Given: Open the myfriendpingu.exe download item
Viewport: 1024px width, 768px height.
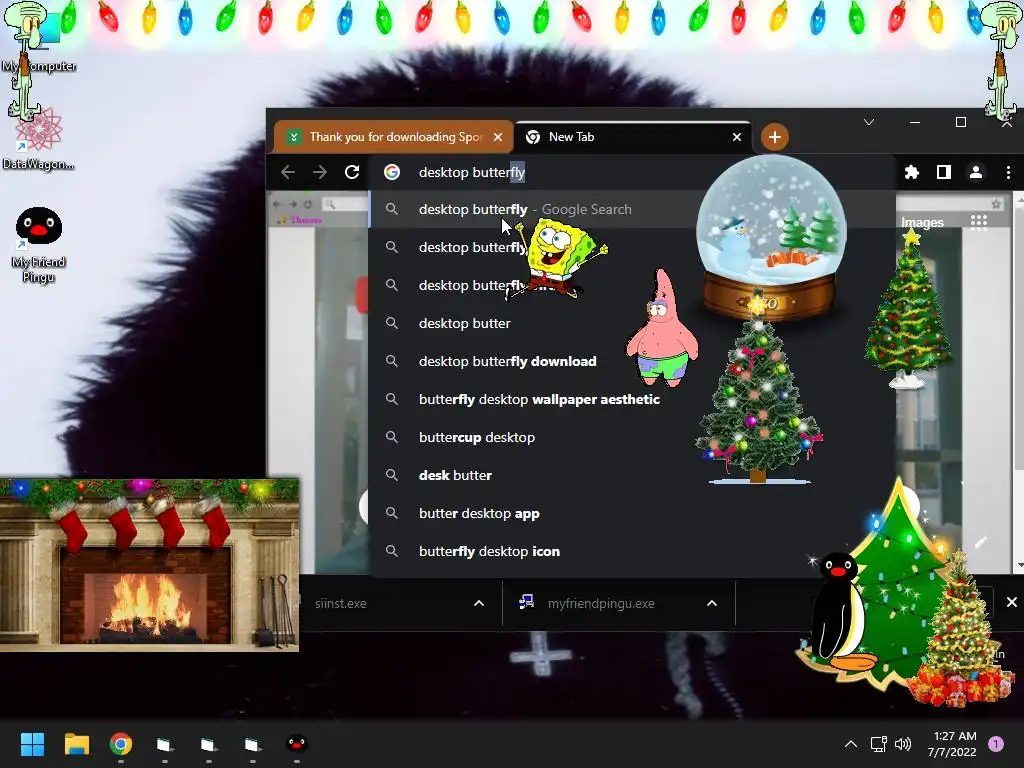Looking at the screenshot, I should (x=601, y=603).
